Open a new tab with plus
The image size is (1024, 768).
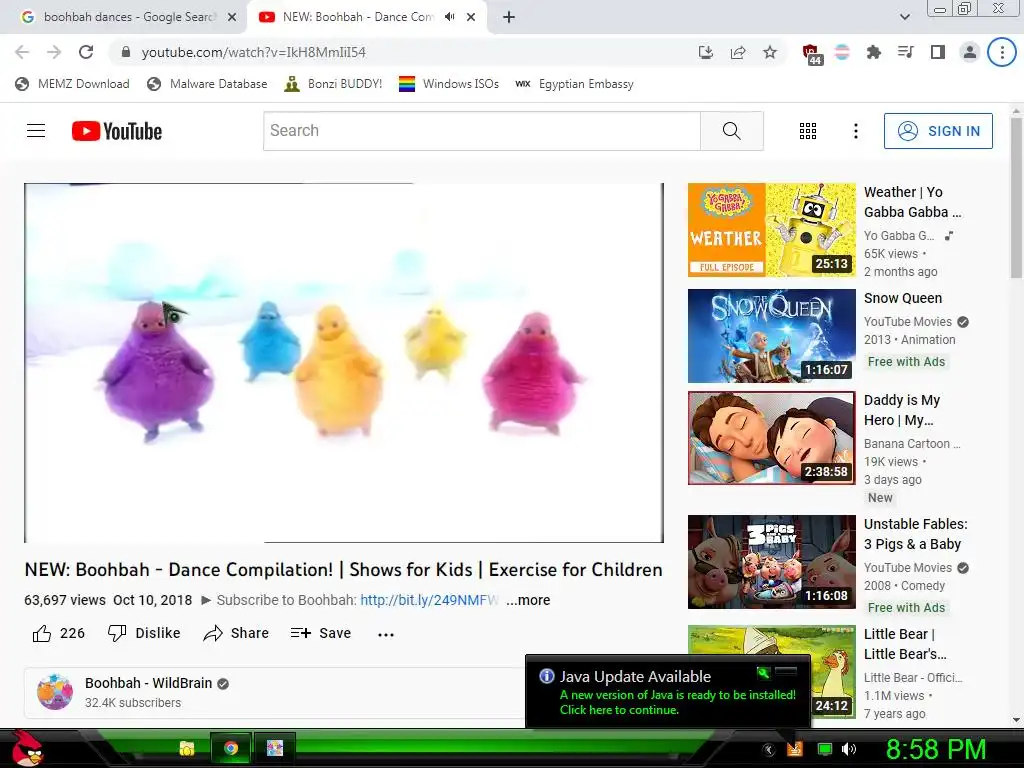(509, 17)
